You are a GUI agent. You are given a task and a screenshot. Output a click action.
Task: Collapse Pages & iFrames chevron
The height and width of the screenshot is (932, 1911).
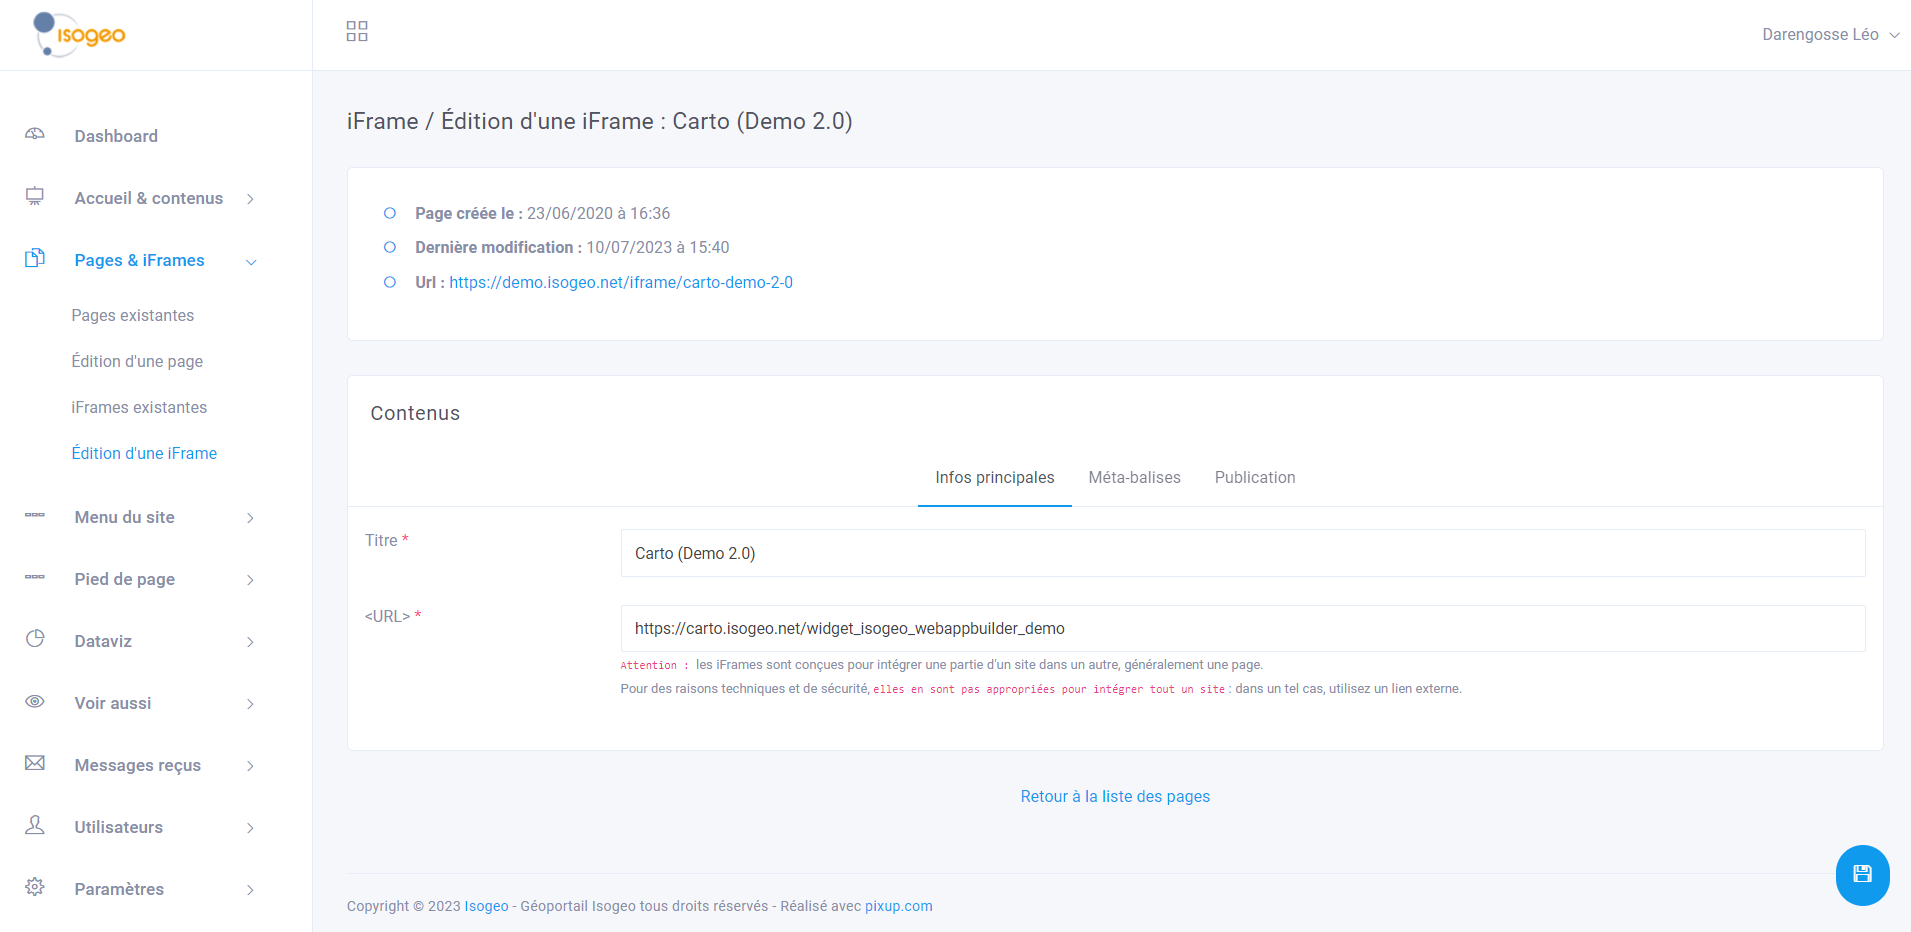(x=251, y=262)
